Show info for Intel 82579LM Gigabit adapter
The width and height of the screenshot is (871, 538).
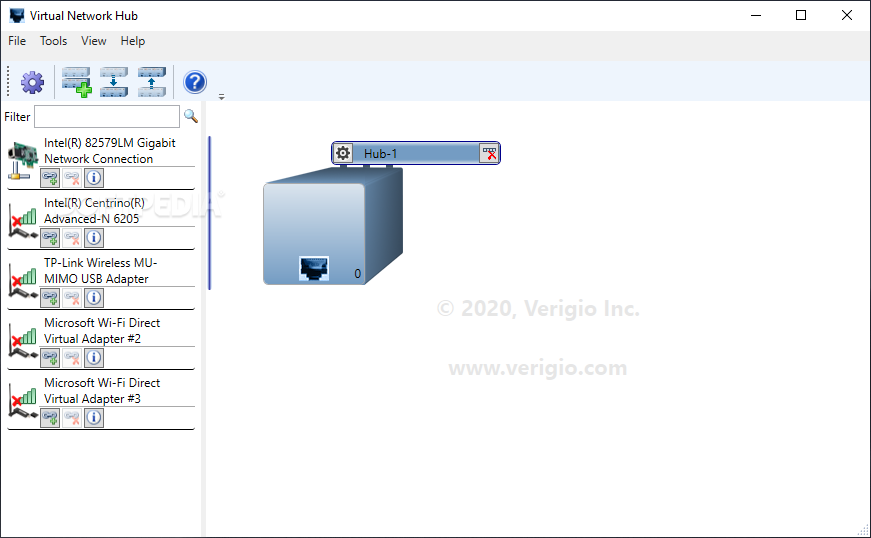pos(94,178)
